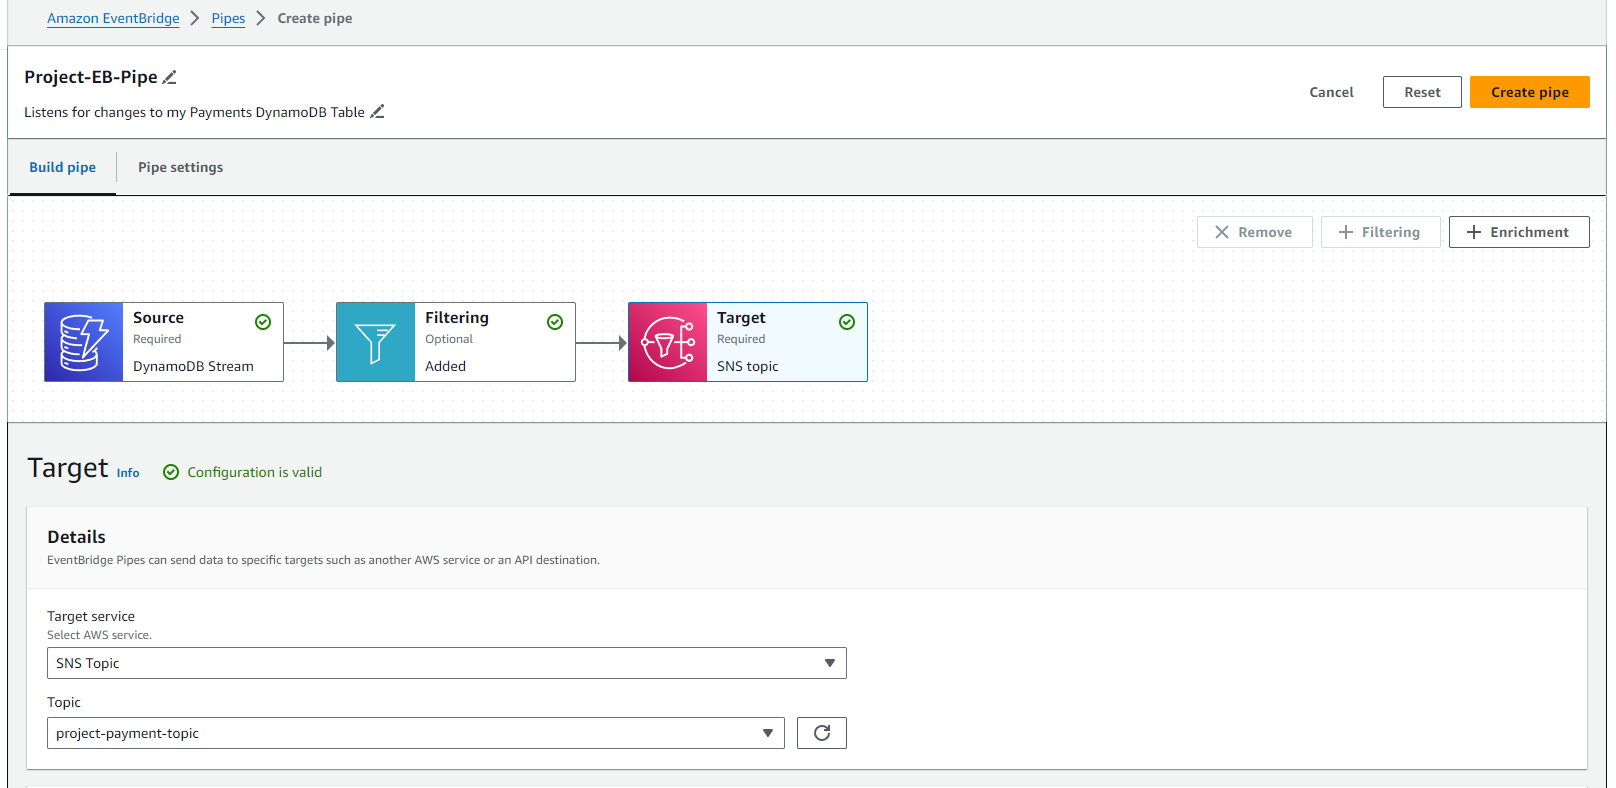This screenshot has height=788, width=1616.
Task: Edit the pipe description pencil icon
Action: point(377,112)
